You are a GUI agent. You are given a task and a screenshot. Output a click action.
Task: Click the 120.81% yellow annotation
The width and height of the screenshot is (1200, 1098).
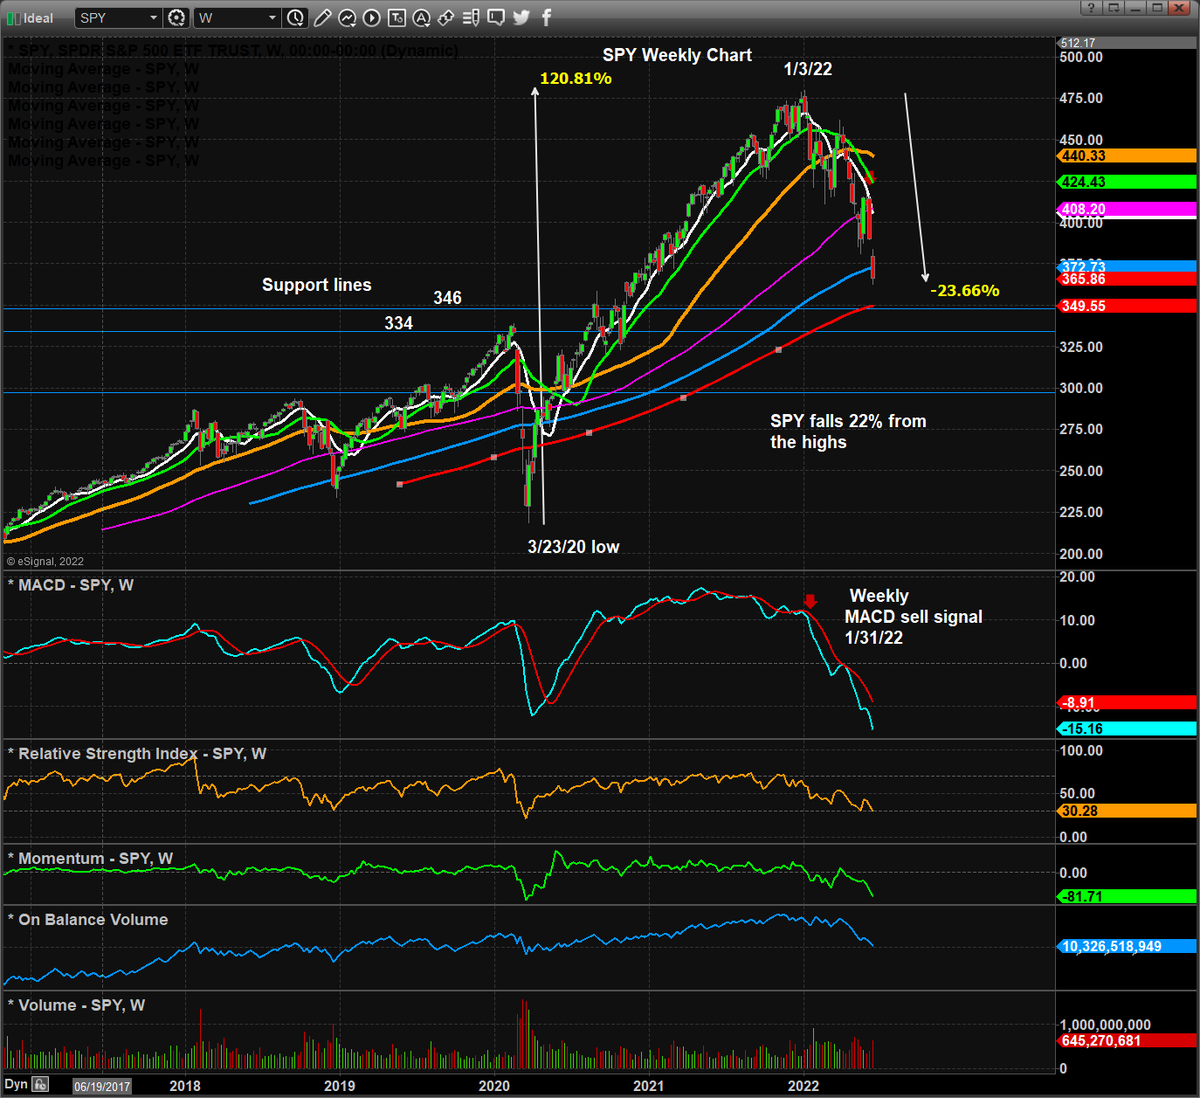(x=576, y=78)
